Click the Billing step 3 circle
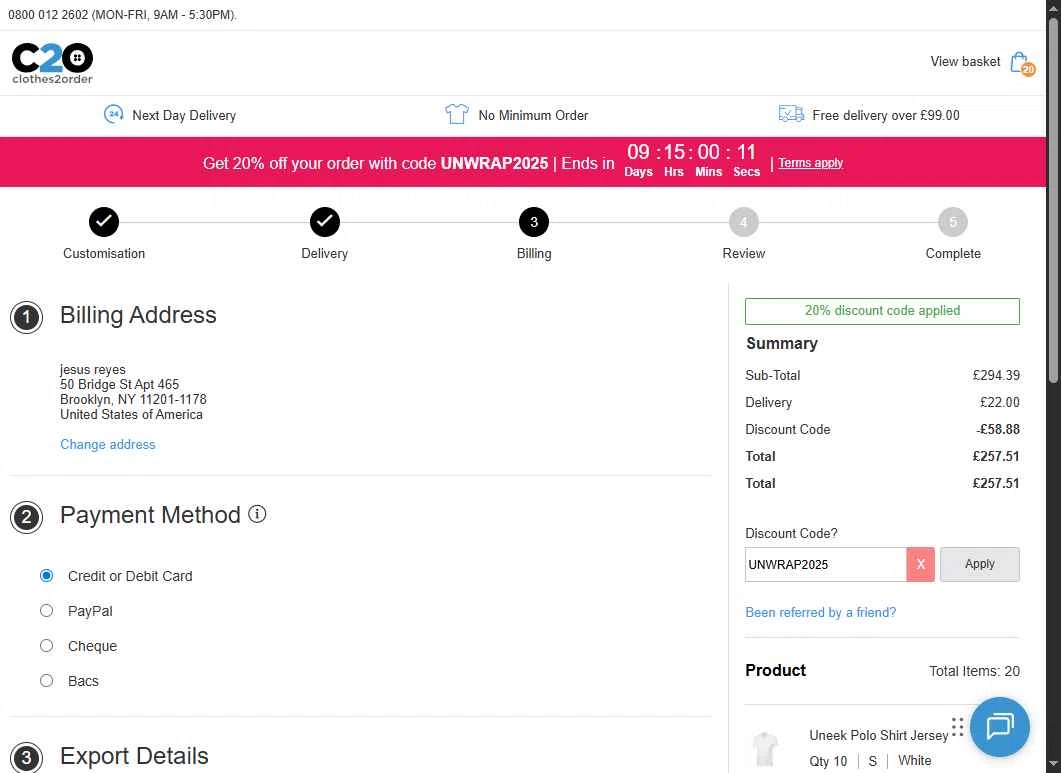 [x=534, y=222]
